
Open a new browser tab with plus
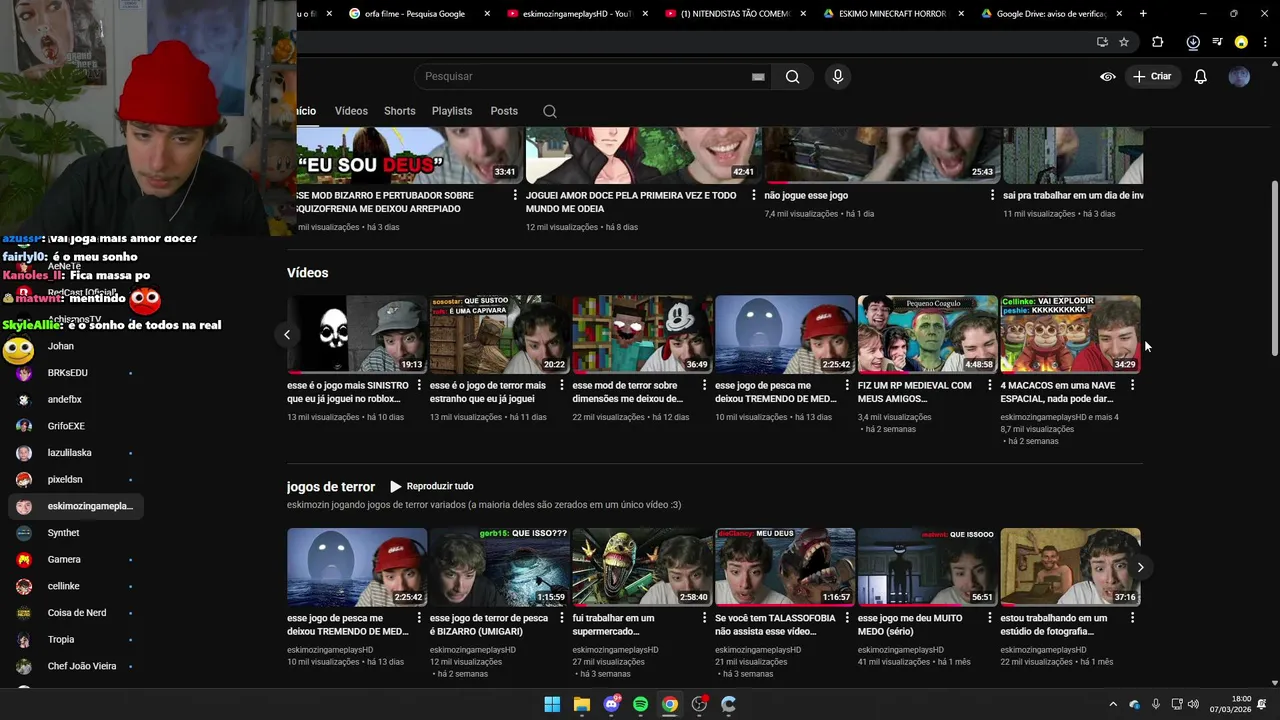[x=1143, y=14]
